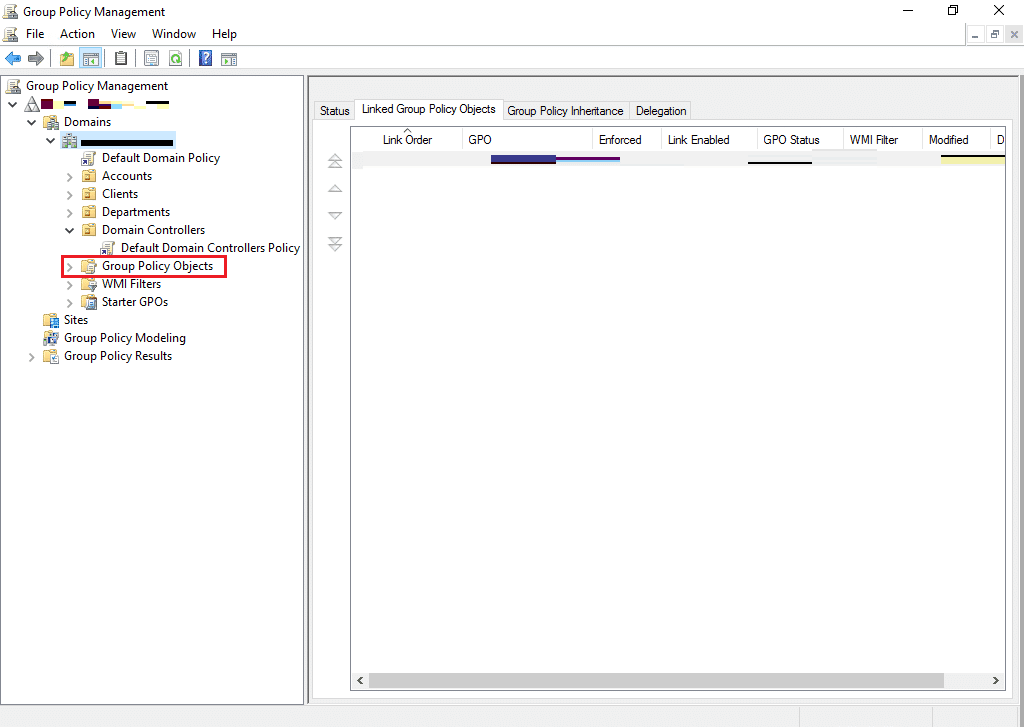Toggle the Show/Hide Console Tree toolbar icon
Screen dimensions: 1024x727
90,59
